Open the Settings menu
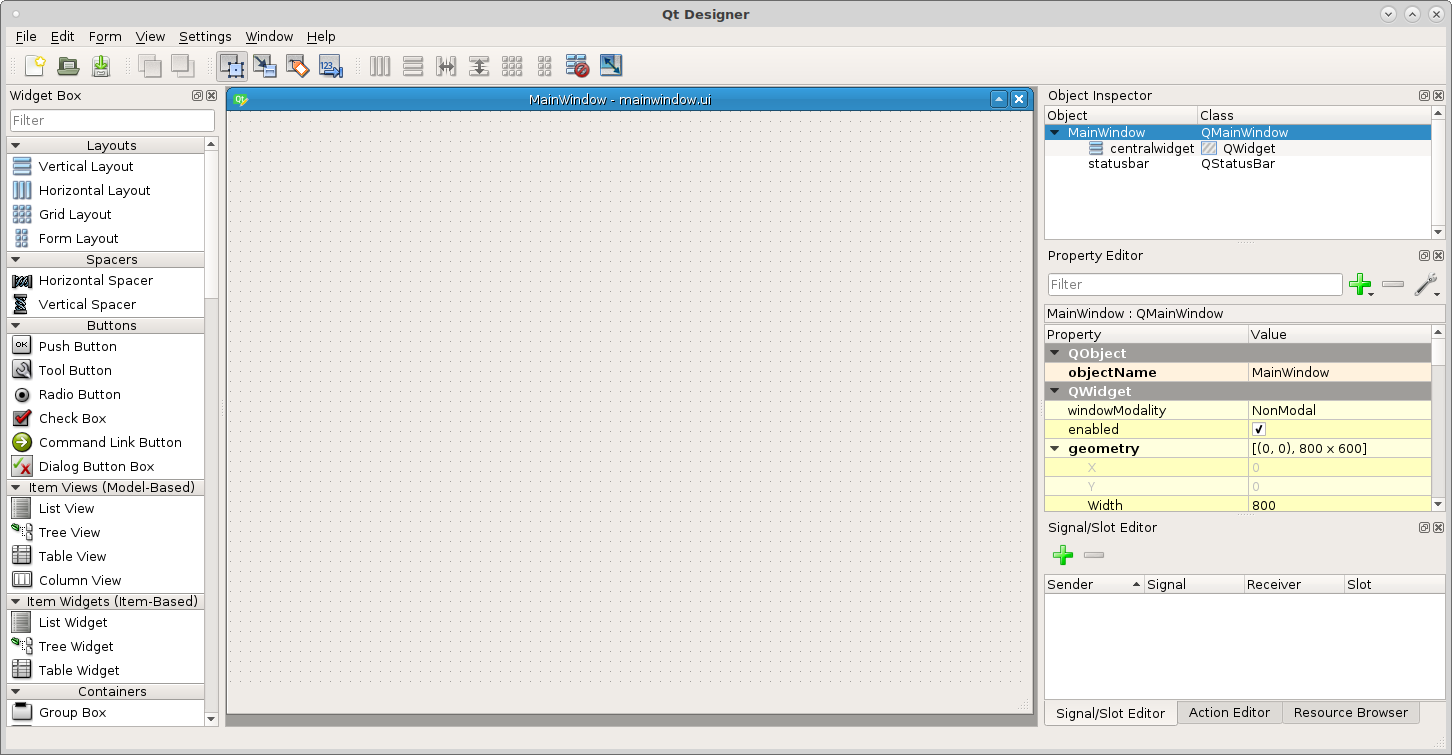 [205, 36]
